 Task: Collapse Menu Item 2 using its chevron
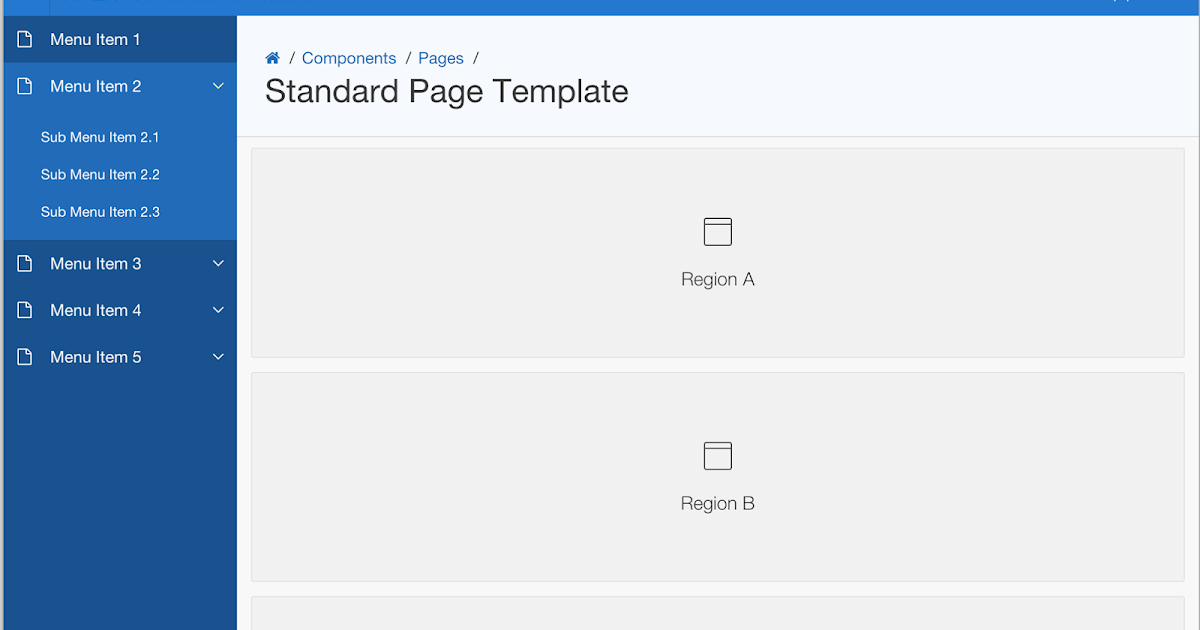(x=218, y=86)
